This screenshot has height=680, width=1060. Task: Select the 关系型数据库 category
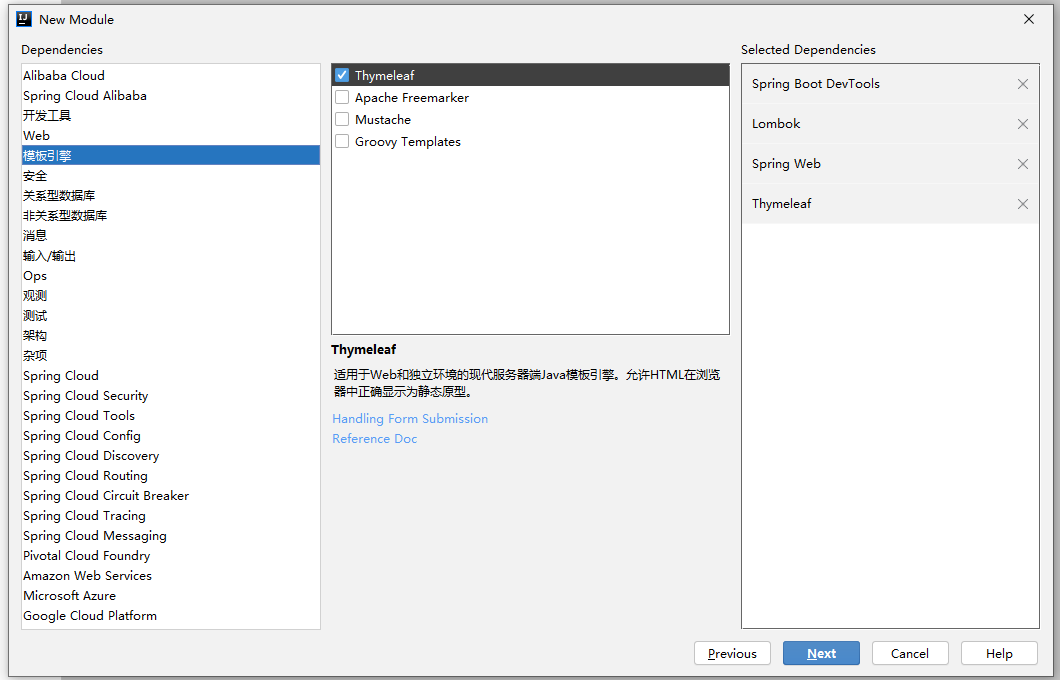[x=171, y=195]
